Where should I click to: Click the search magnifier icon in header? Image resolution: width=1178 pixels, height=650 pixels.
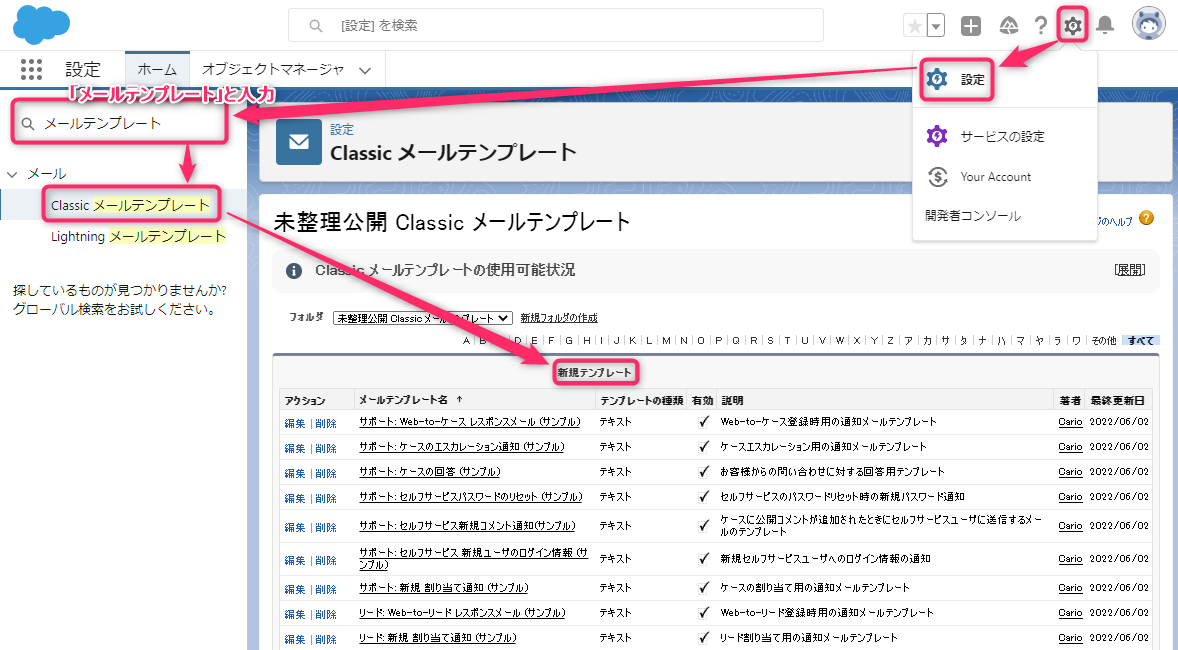[x=316, y=26]
